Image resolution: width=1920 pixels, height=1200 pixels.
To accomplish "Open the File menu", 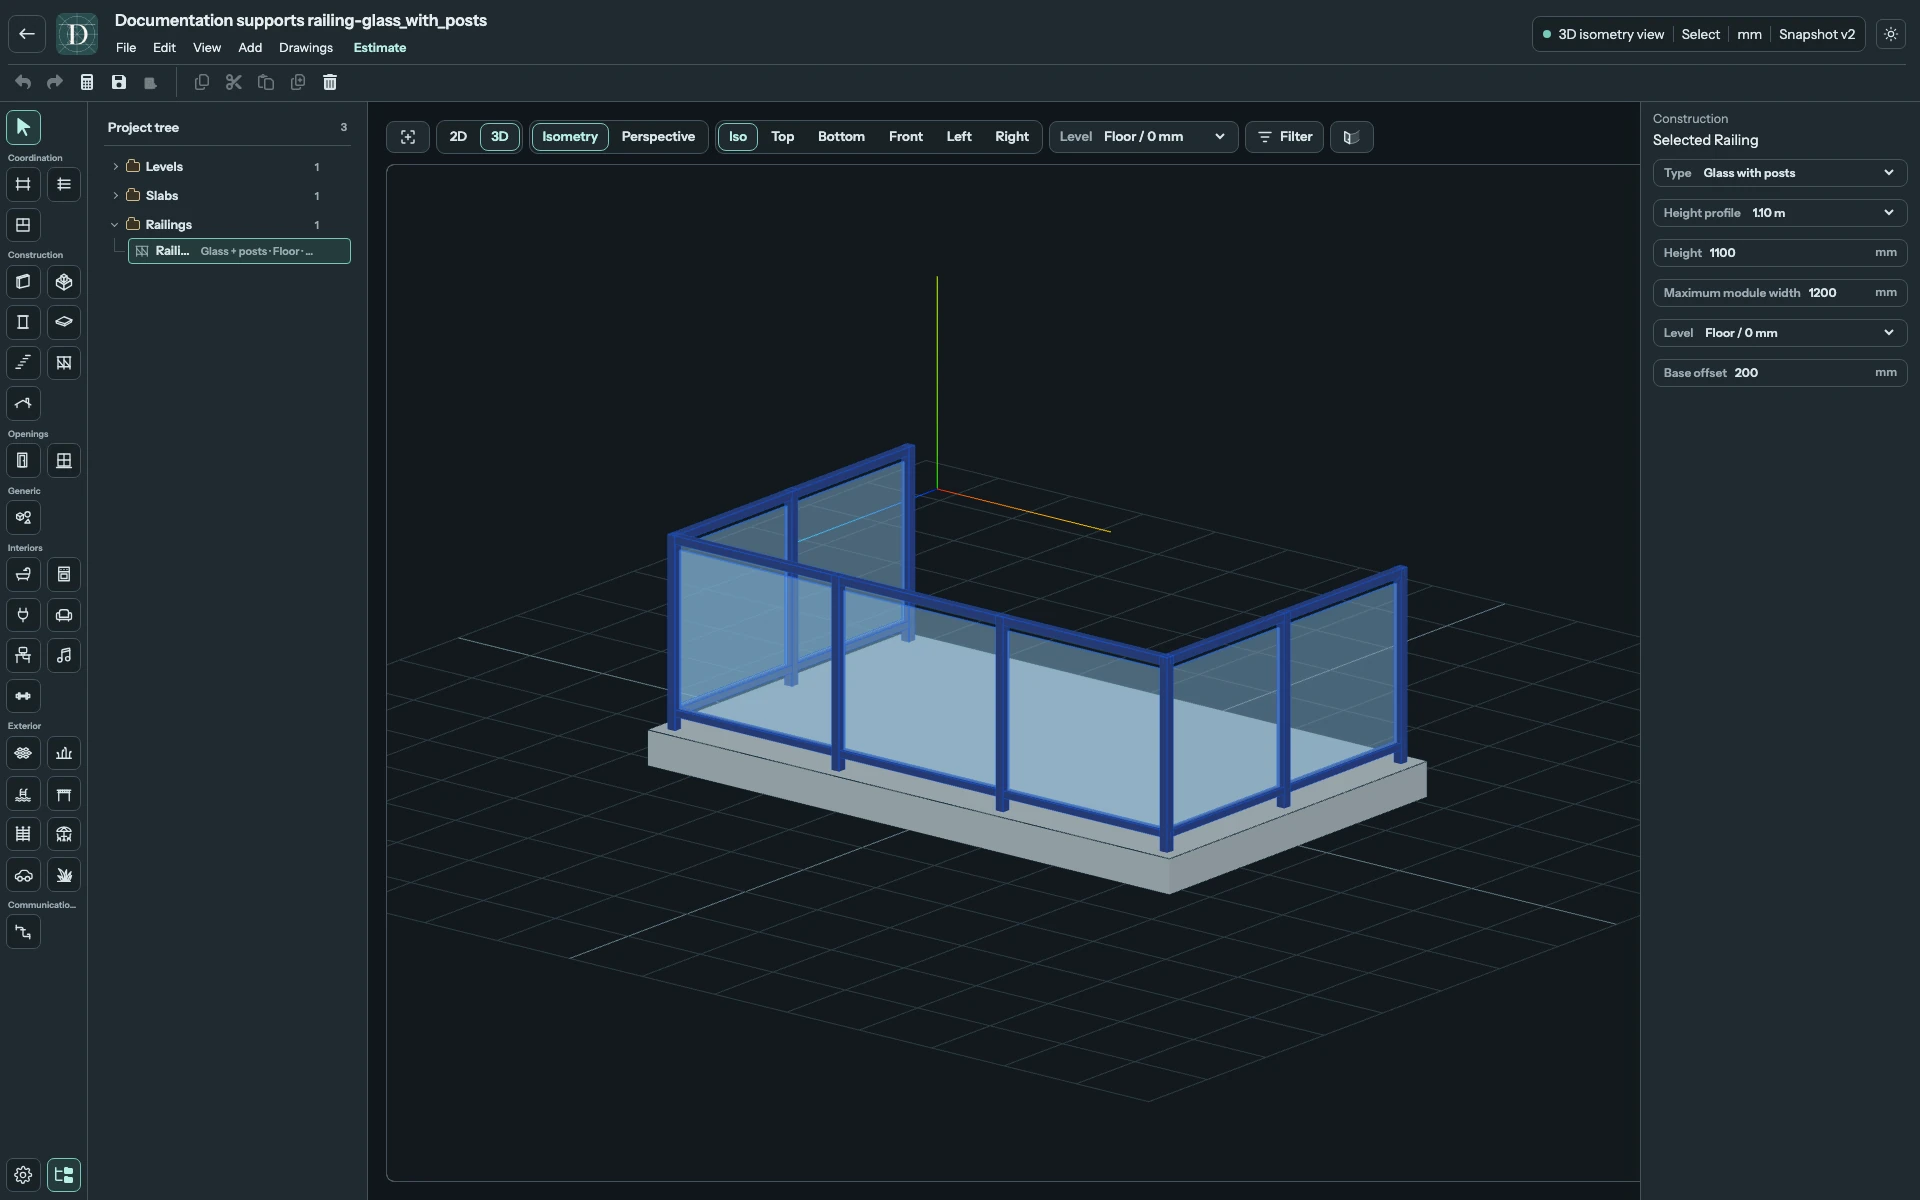I will tap(126, 48).
